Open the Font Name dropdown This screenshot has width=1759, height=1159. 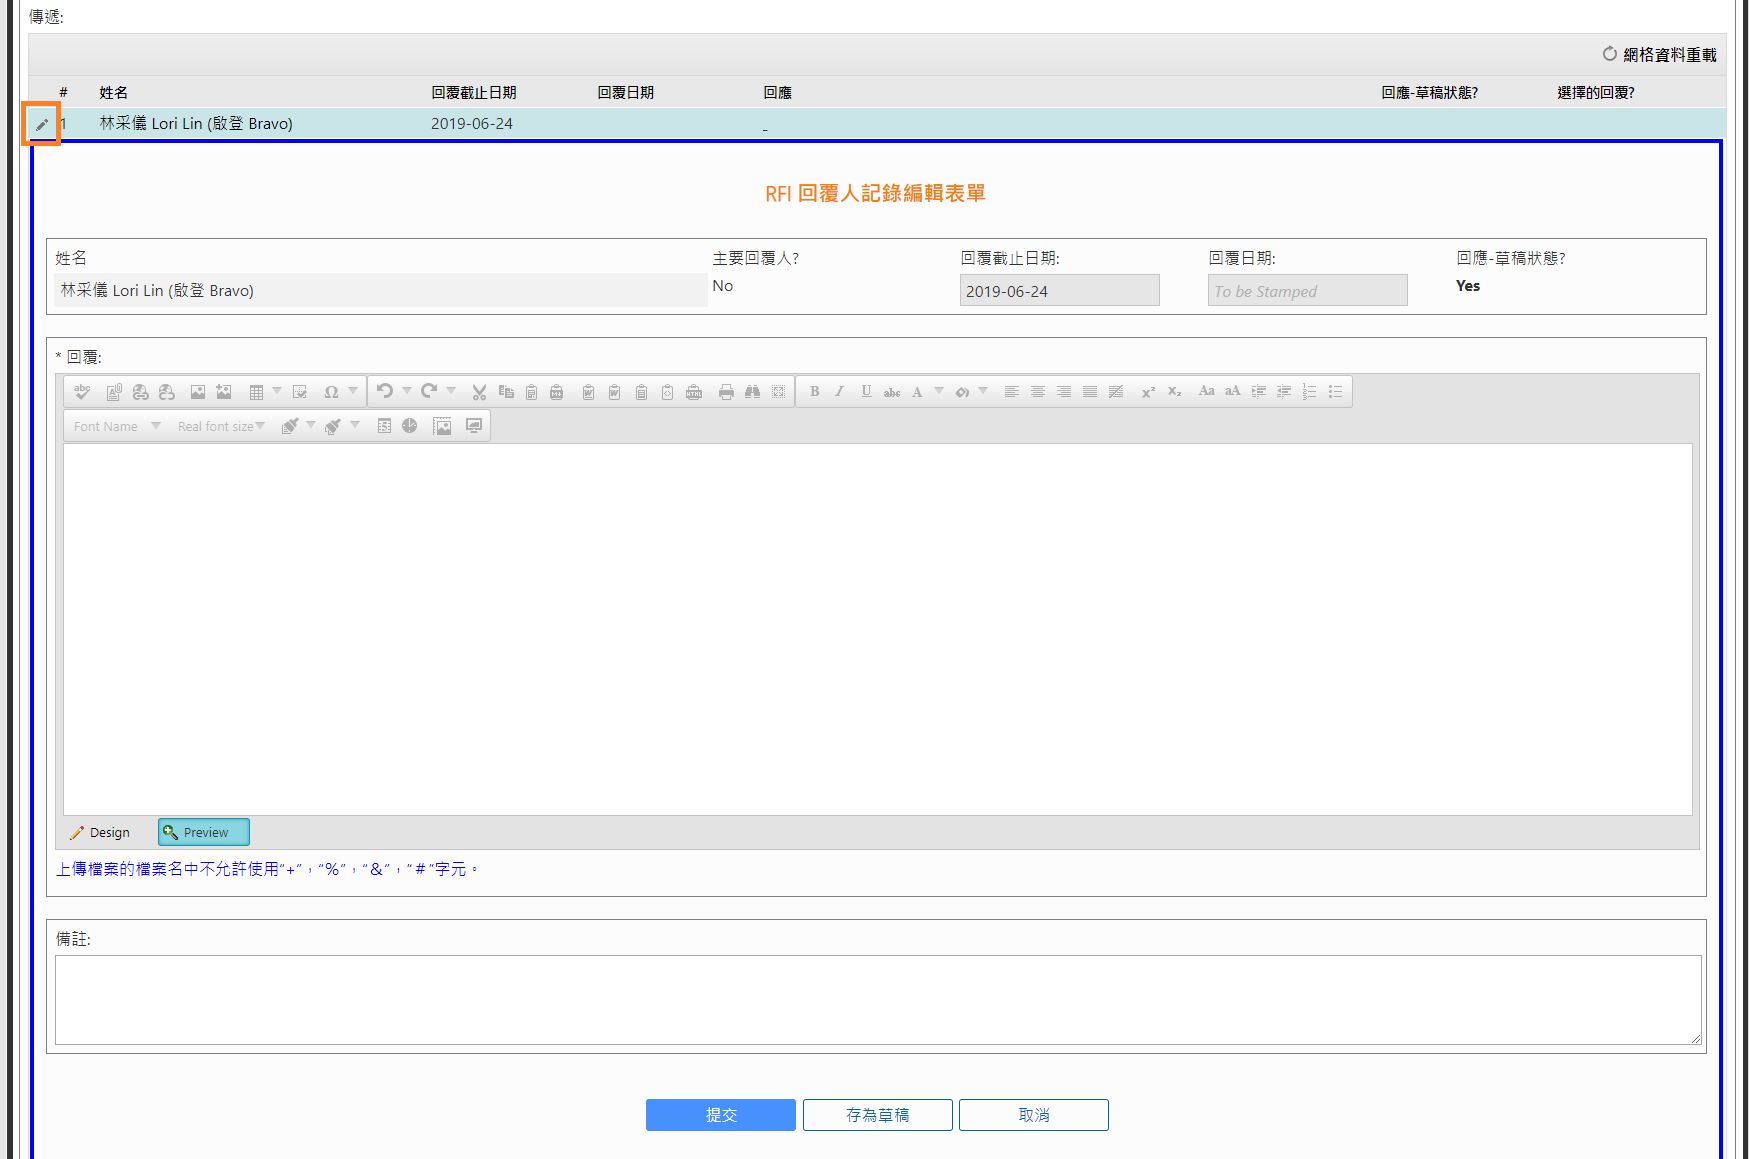(116, 427)
